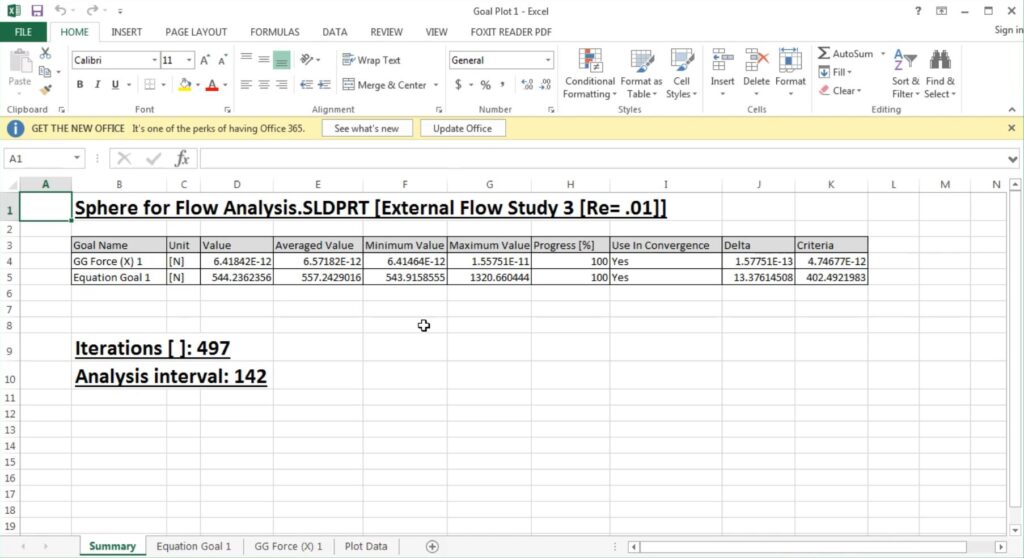Click the middle align icon
1024x558 pixels.
pyautogui.click(x=264, y=59)
